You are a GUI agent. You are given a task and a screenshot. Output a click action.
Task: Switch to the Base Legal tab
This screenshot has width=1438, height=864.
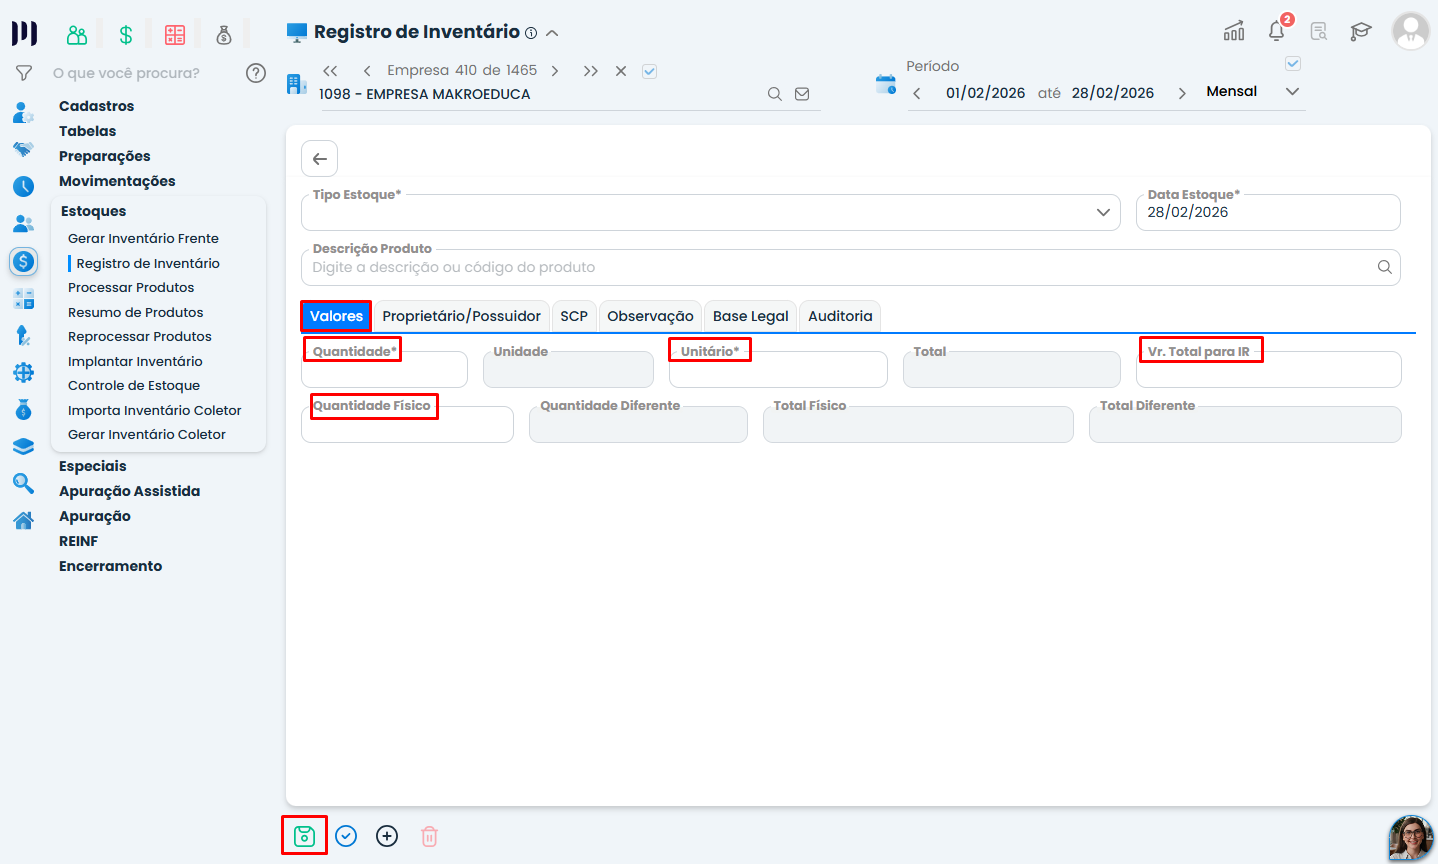(x=751, y=316)
